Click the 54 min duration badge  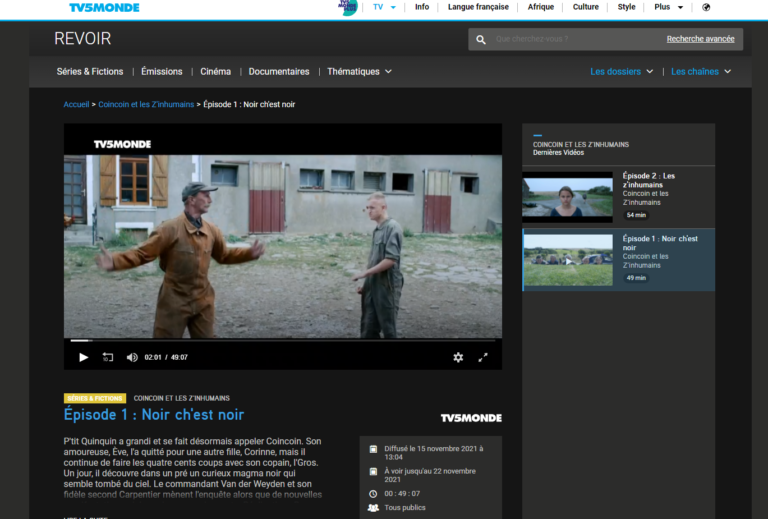636,215
